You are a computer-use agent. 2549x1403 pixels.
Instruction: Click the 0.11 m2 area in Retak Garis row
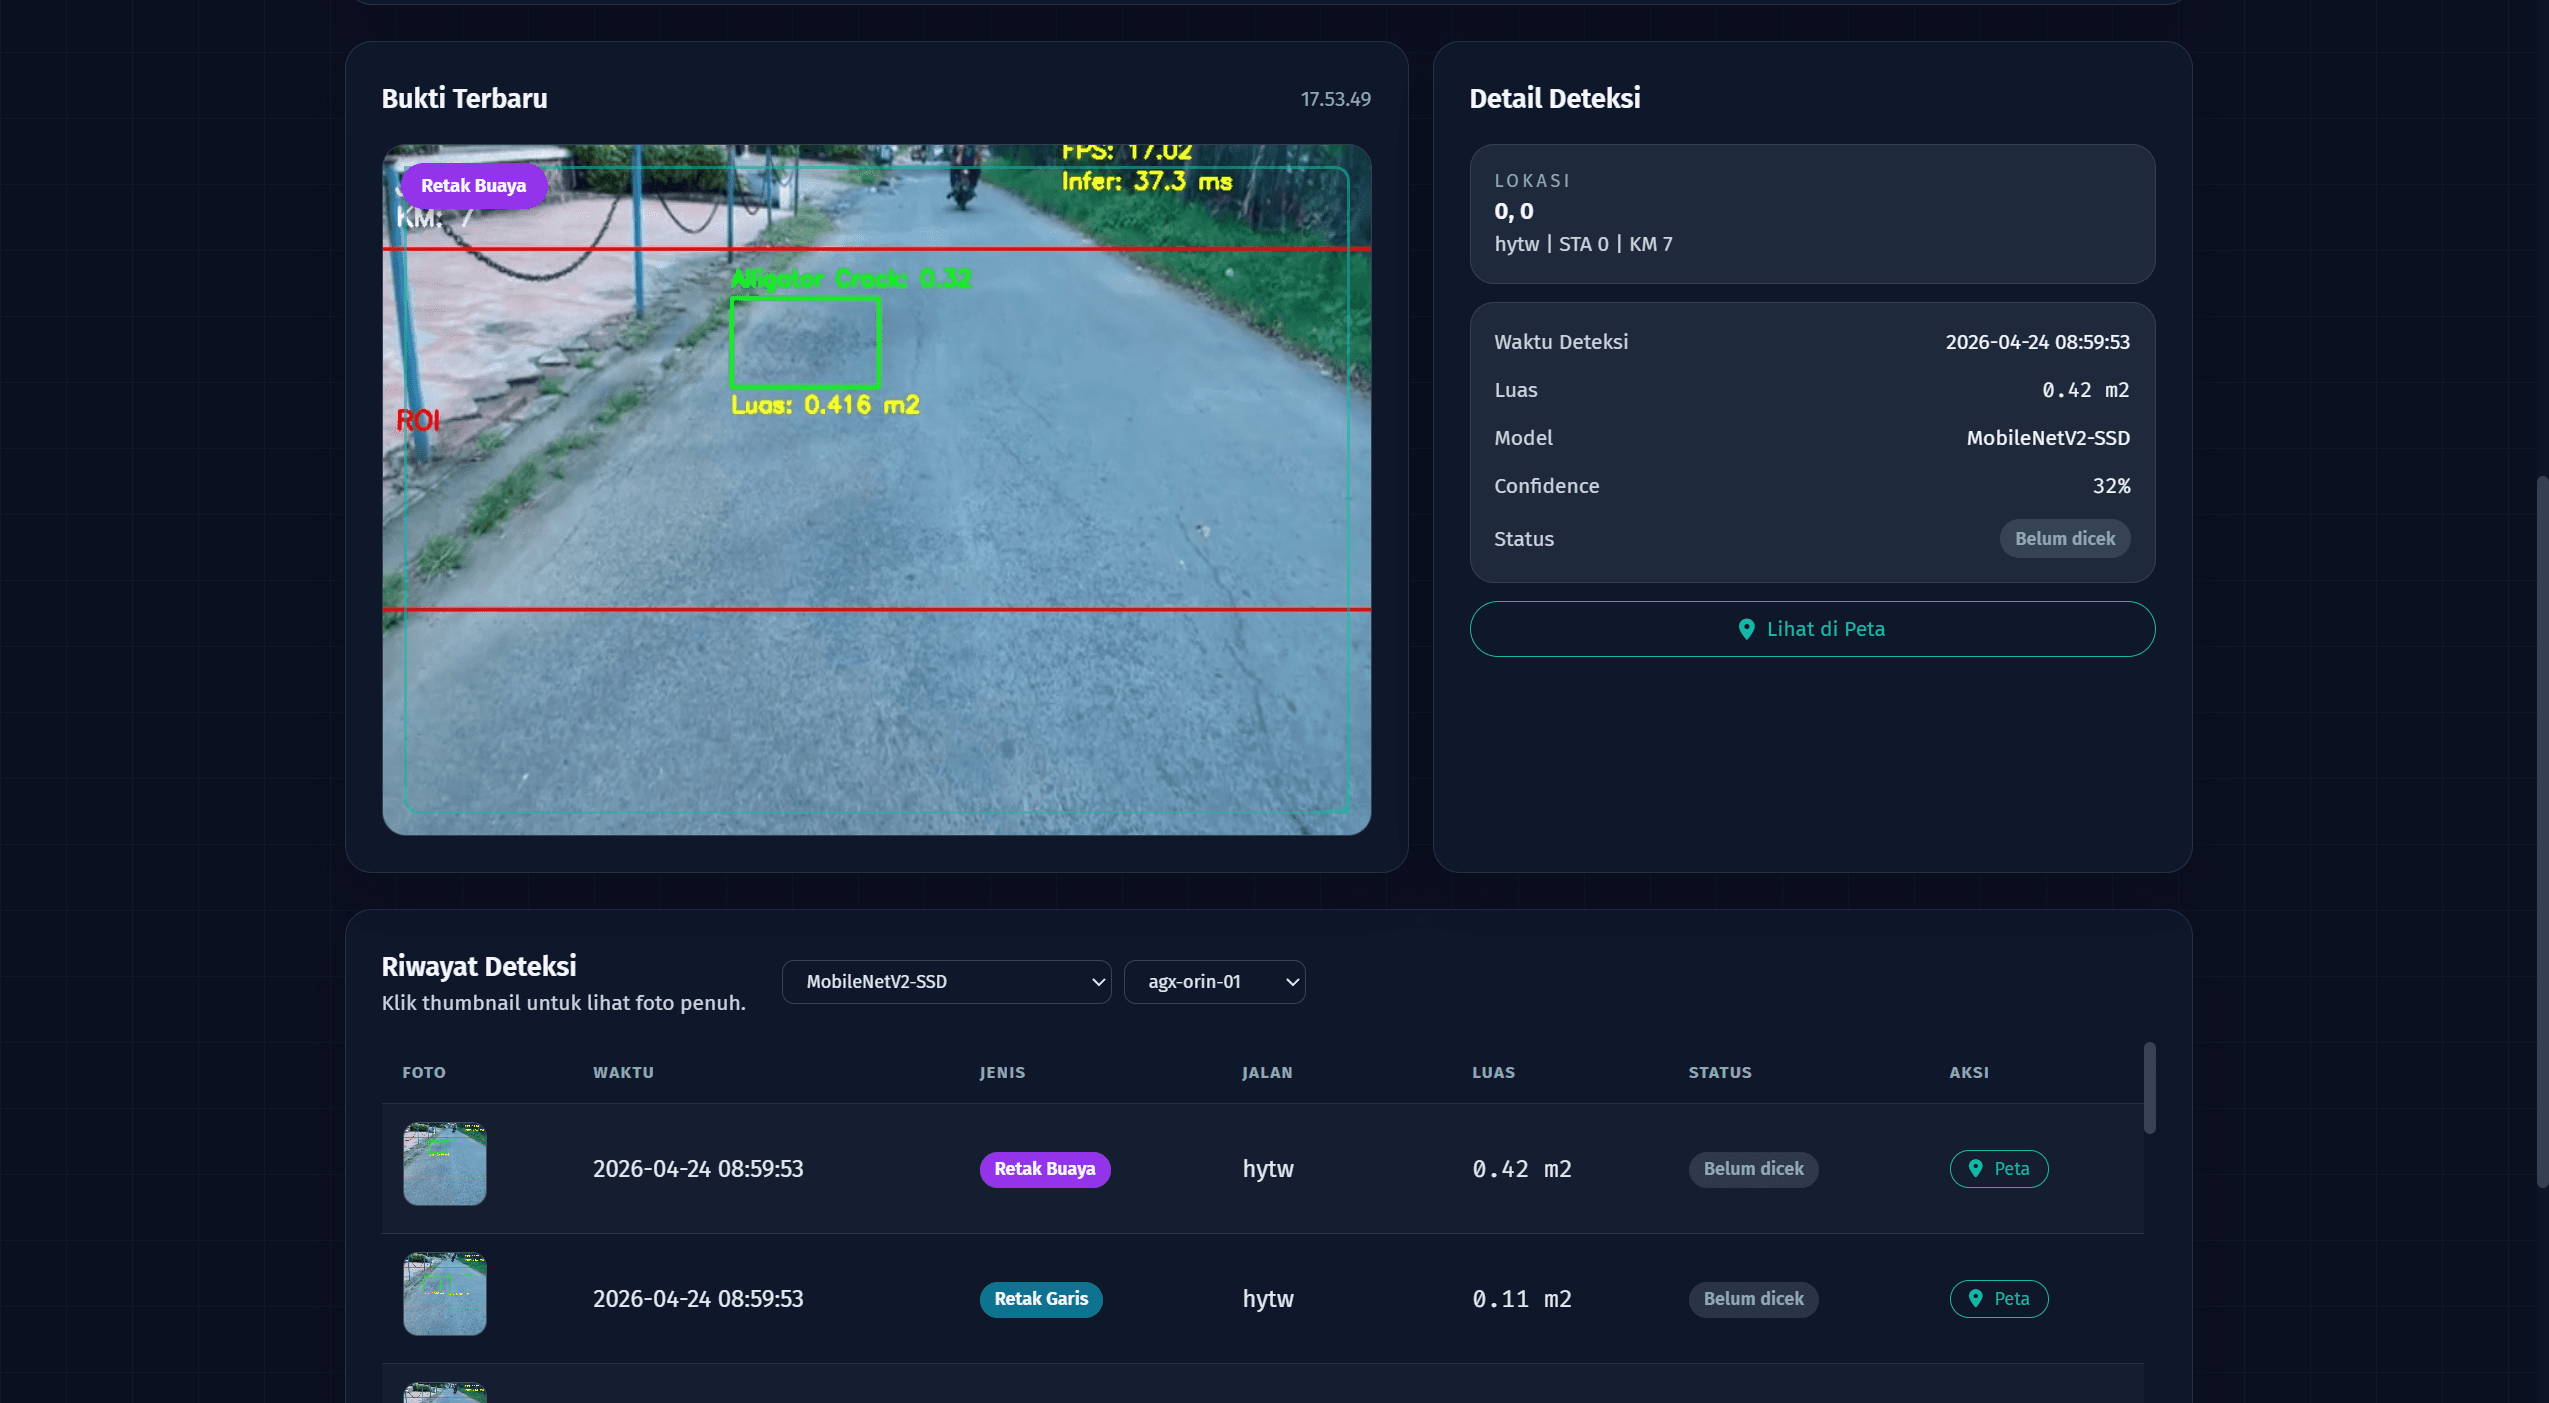1521,1299
